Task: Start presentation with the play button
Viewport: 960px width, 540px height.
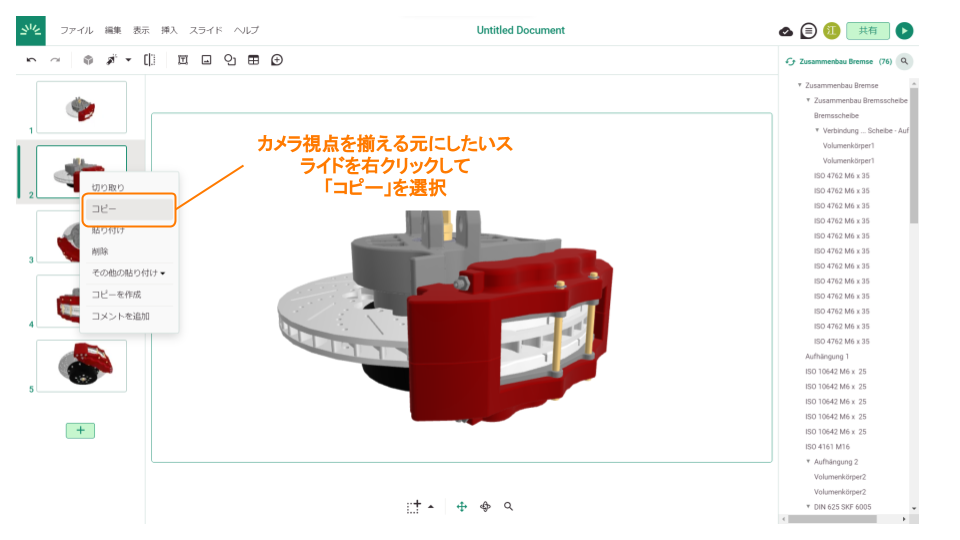Action: tap(904, 31)
